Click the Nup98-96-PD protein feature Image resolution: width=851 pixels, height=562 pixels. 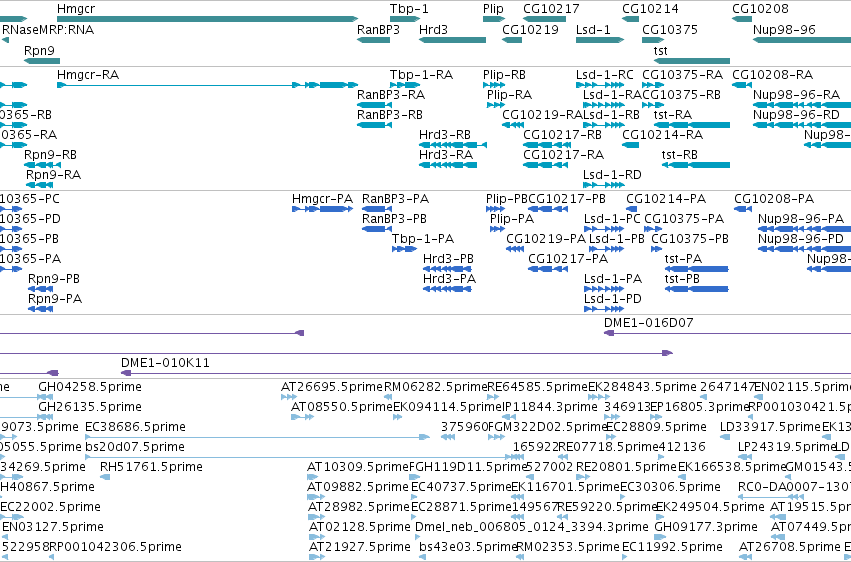[804, 249]
